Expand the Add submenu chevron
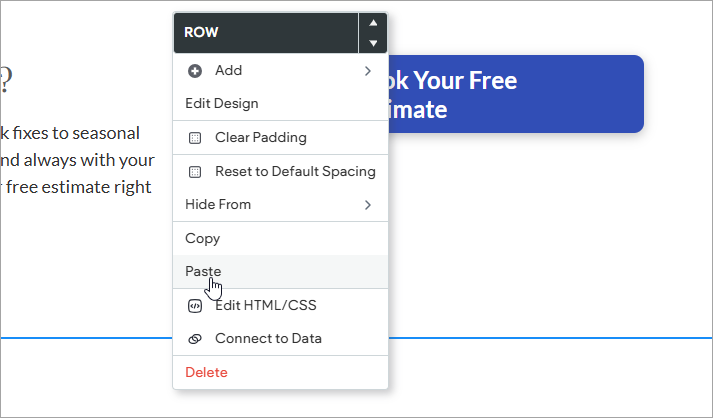The image size is (713, 418). coord(368,71)
